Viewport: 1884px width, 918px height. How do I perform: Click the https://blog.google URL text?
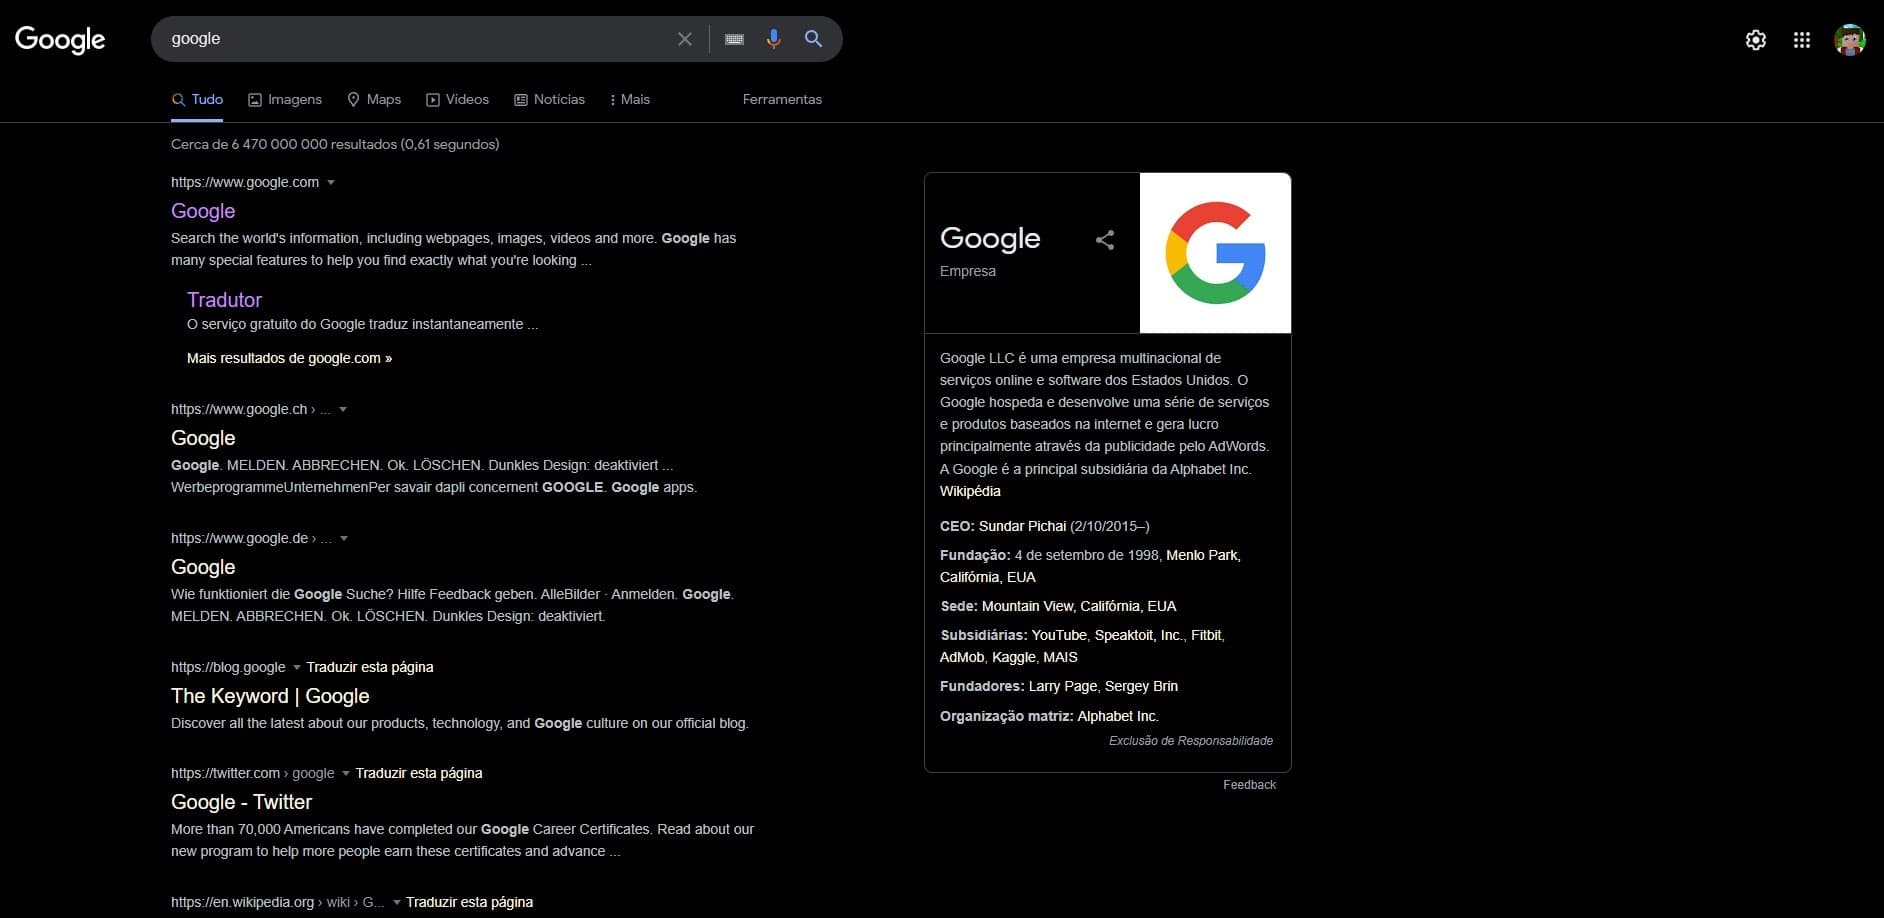click(228, 667)
